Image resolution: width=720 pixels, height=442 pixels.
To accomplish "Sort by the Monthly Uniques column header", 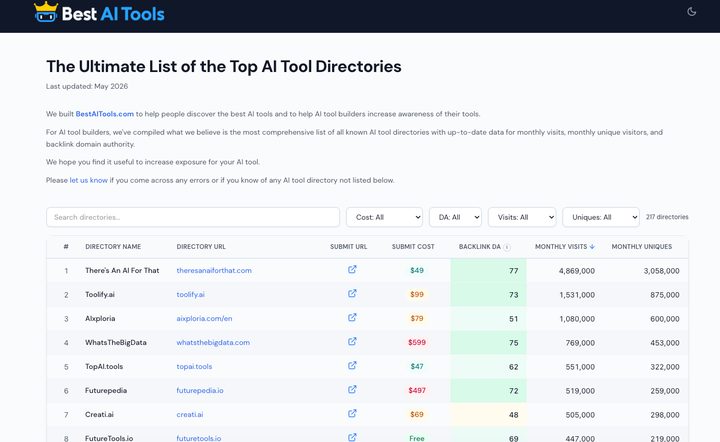I will pos(641,246).
